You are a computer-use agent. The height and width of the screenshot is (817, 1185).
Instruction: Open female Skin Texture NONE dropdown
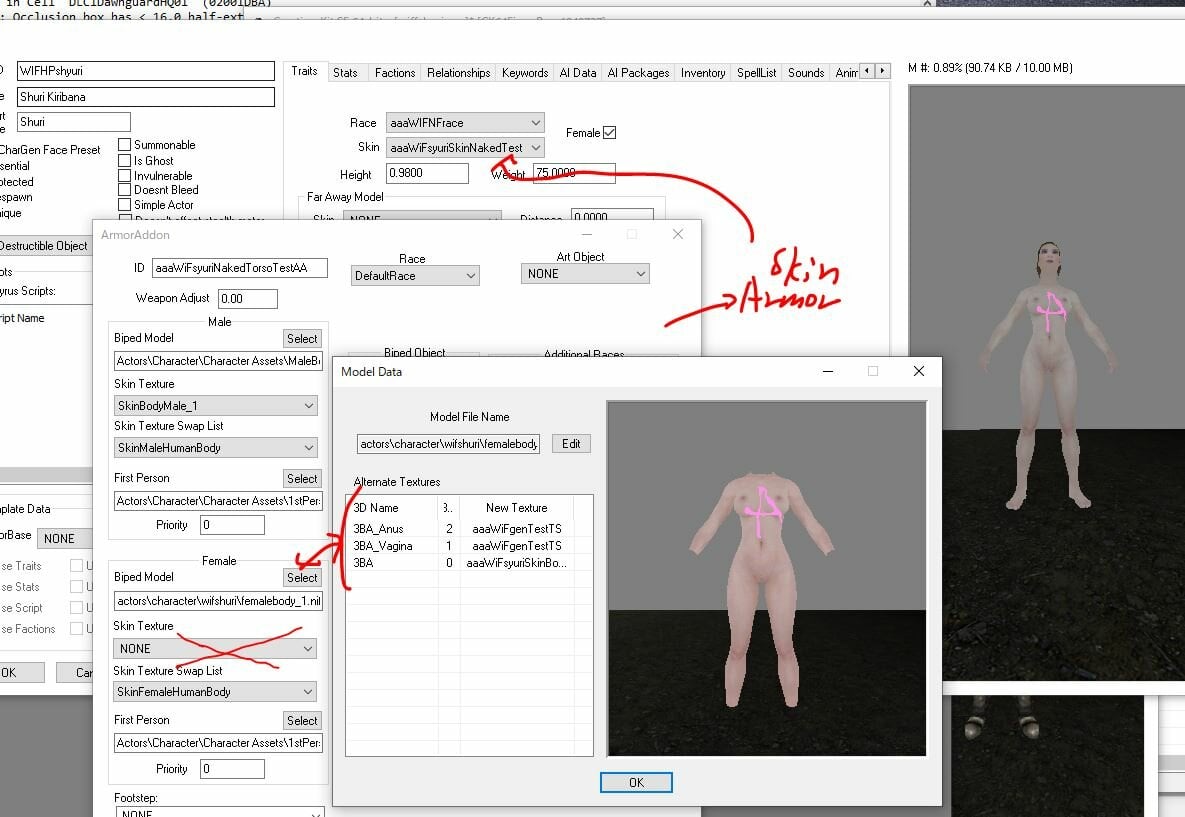215,648
